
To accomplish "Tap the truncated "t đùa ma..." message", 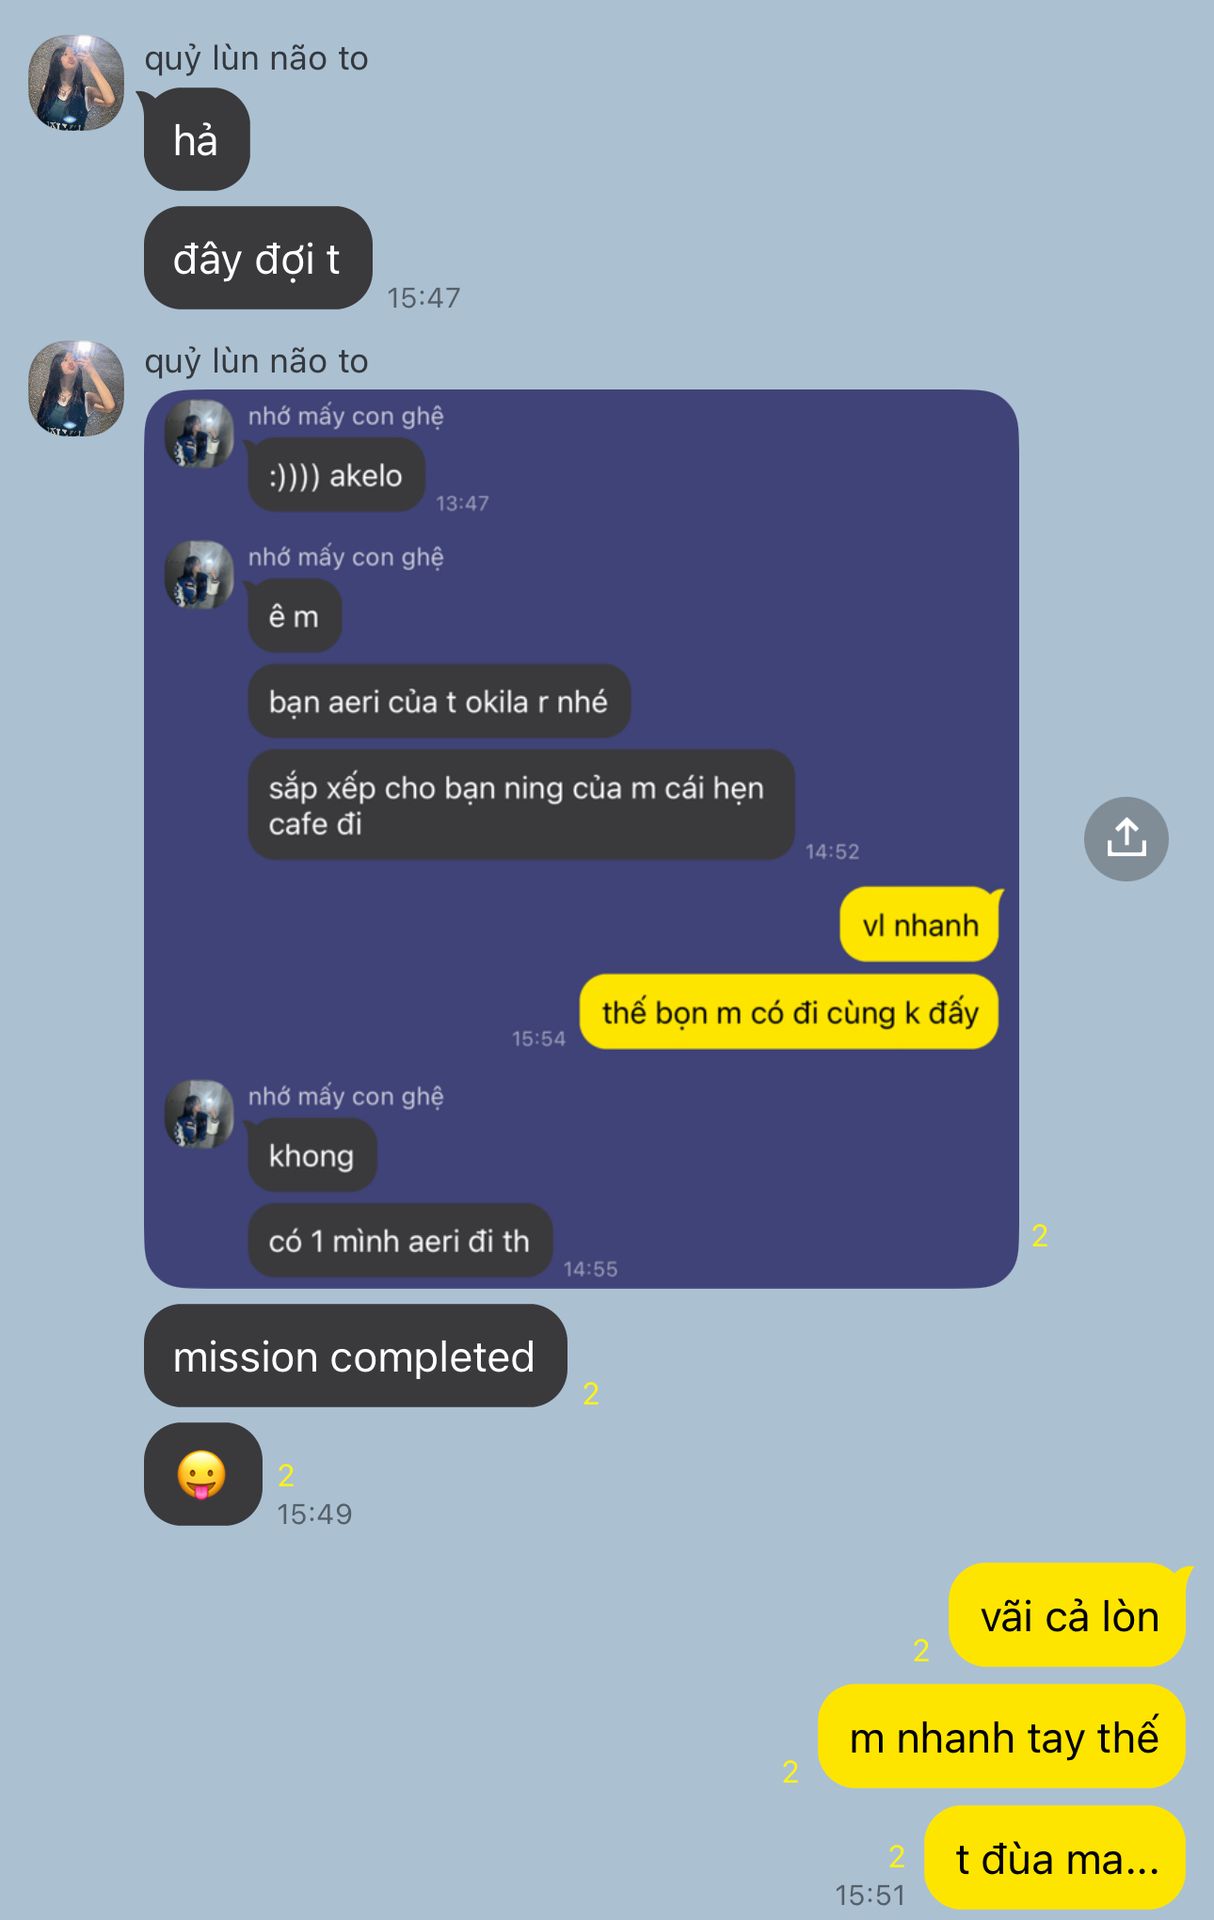I will coord(1055,1858).
